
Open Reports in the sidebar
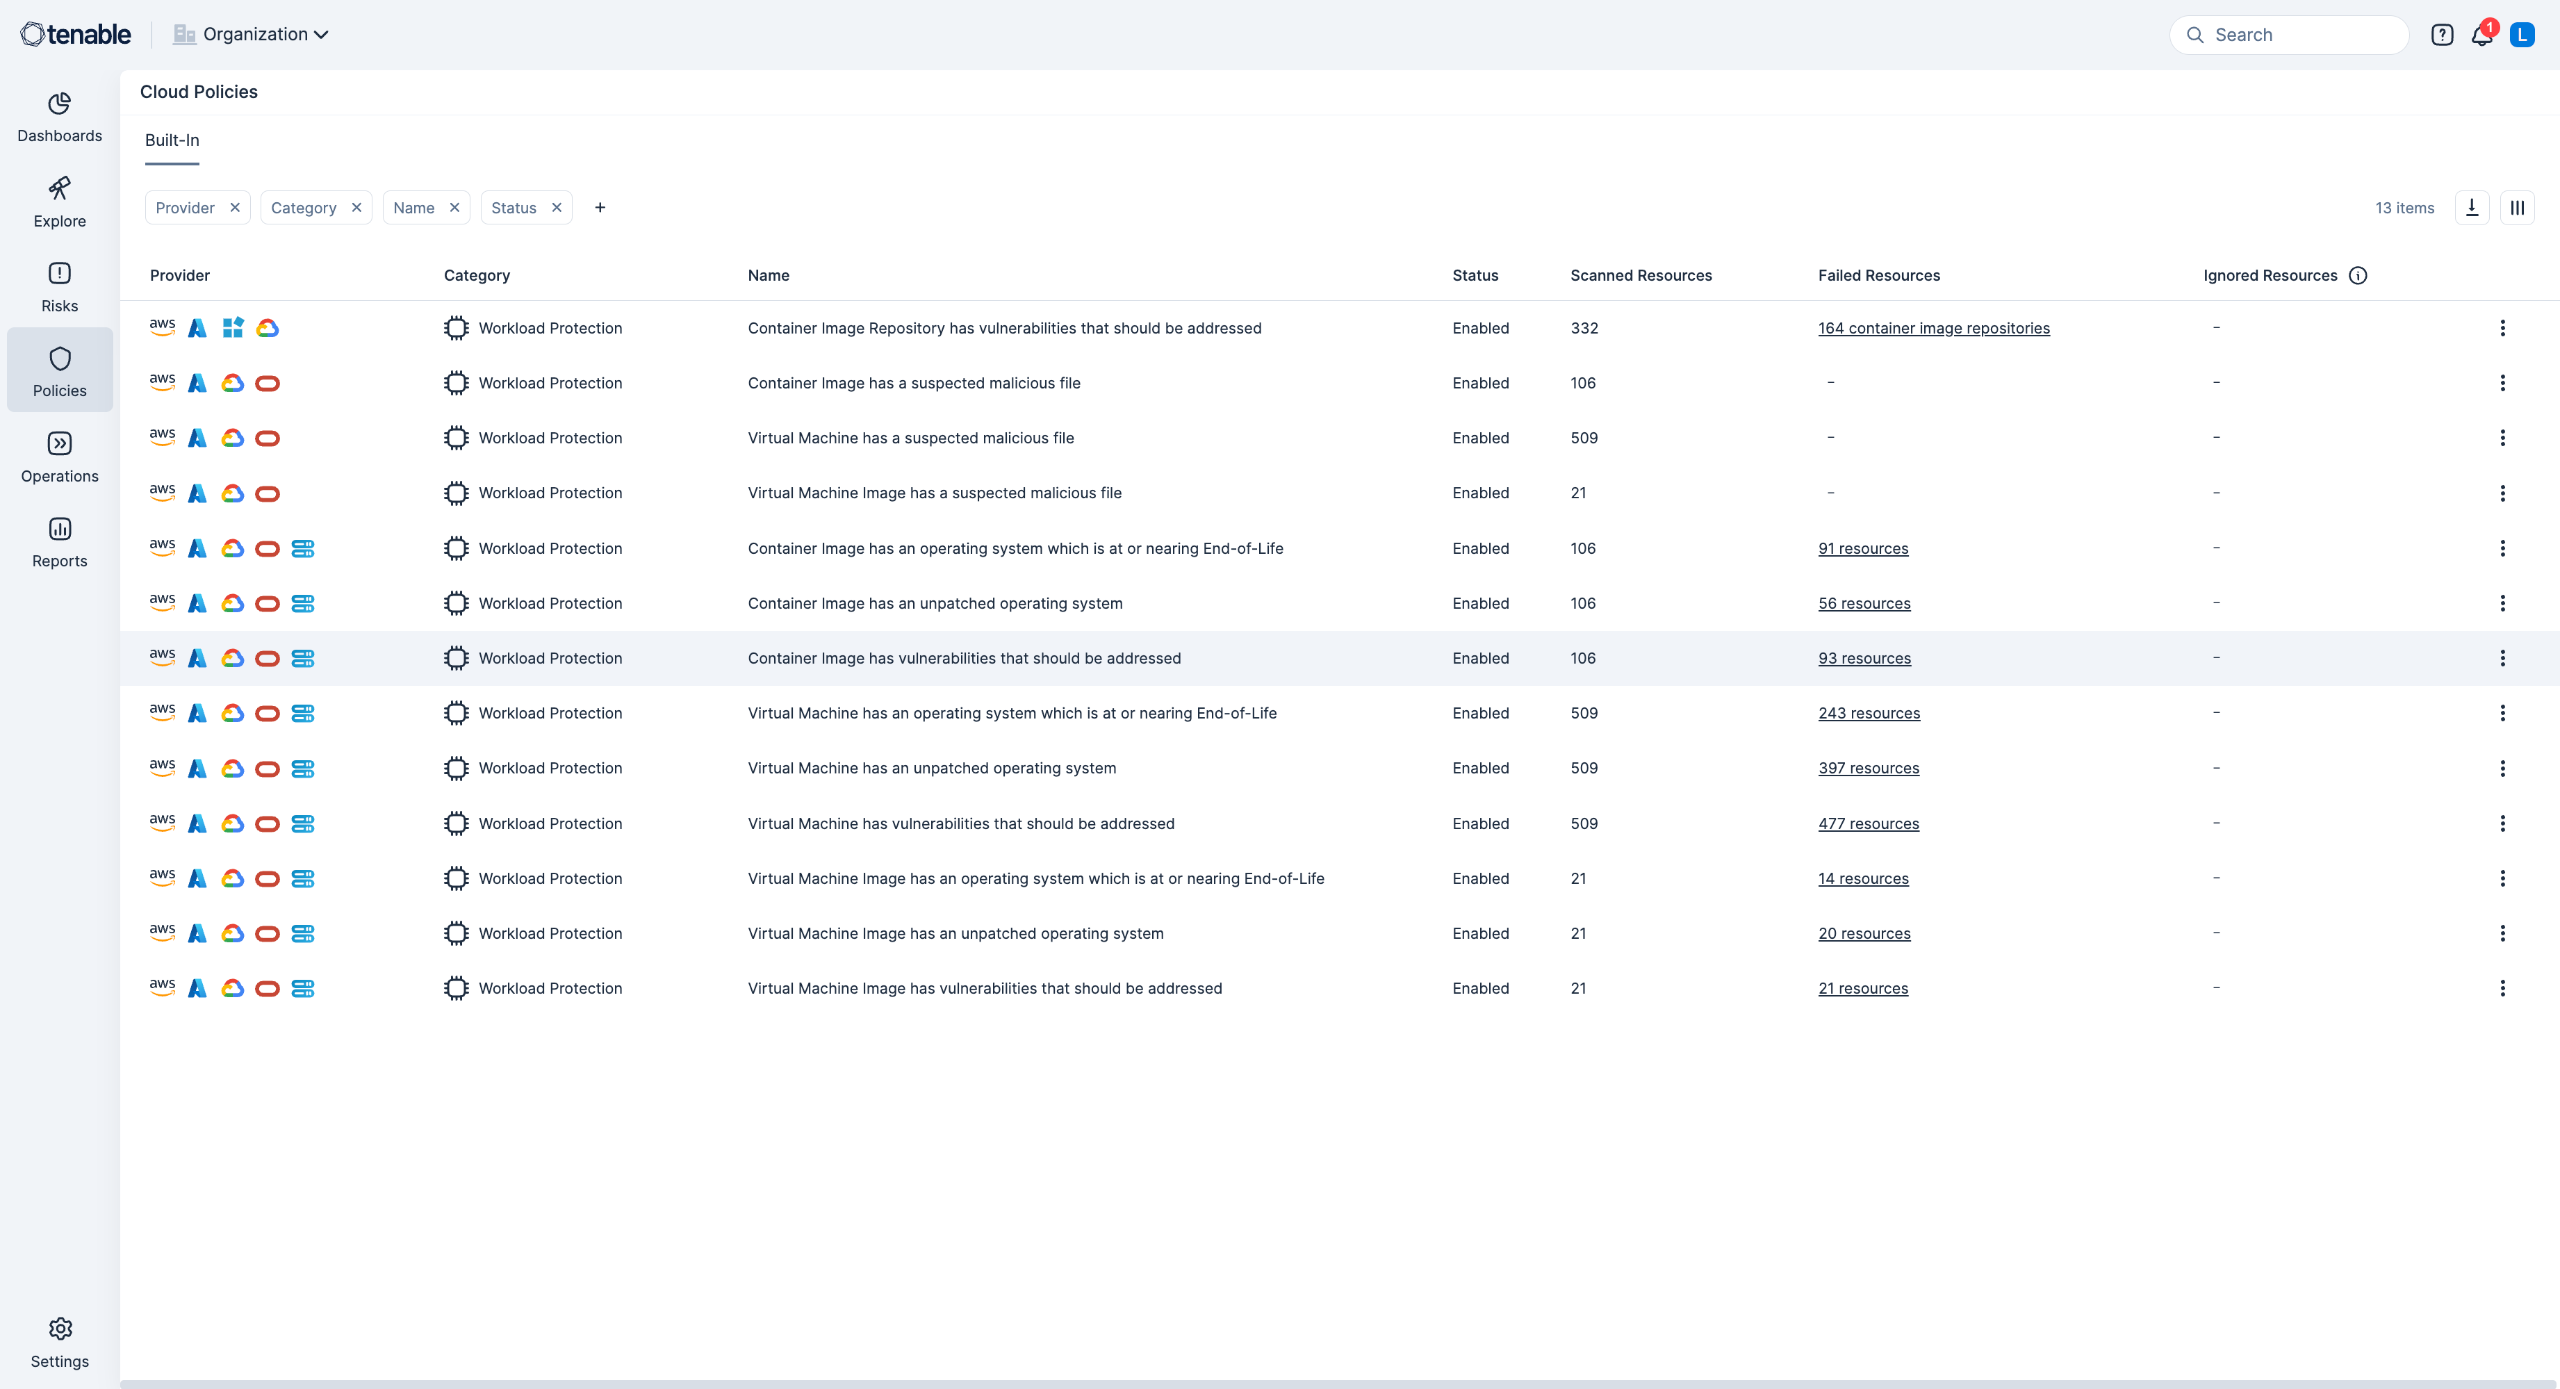click(59, 542)
